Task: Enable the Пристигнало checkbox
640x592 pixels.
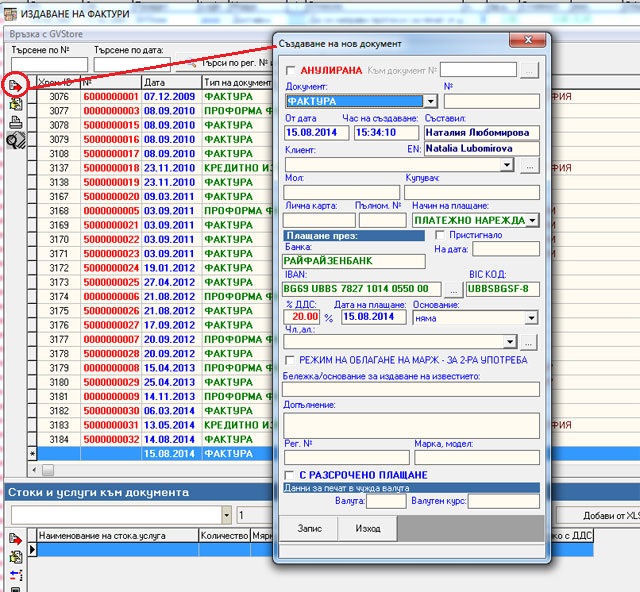Action: pyautogui.click(x=440, y=235)
